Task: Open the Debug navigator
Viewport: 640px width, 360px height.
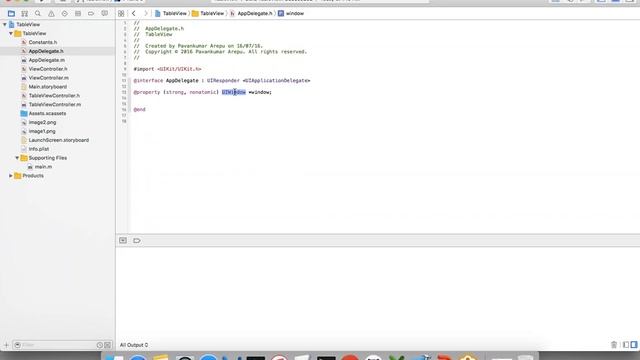Action: pos(78,13)
